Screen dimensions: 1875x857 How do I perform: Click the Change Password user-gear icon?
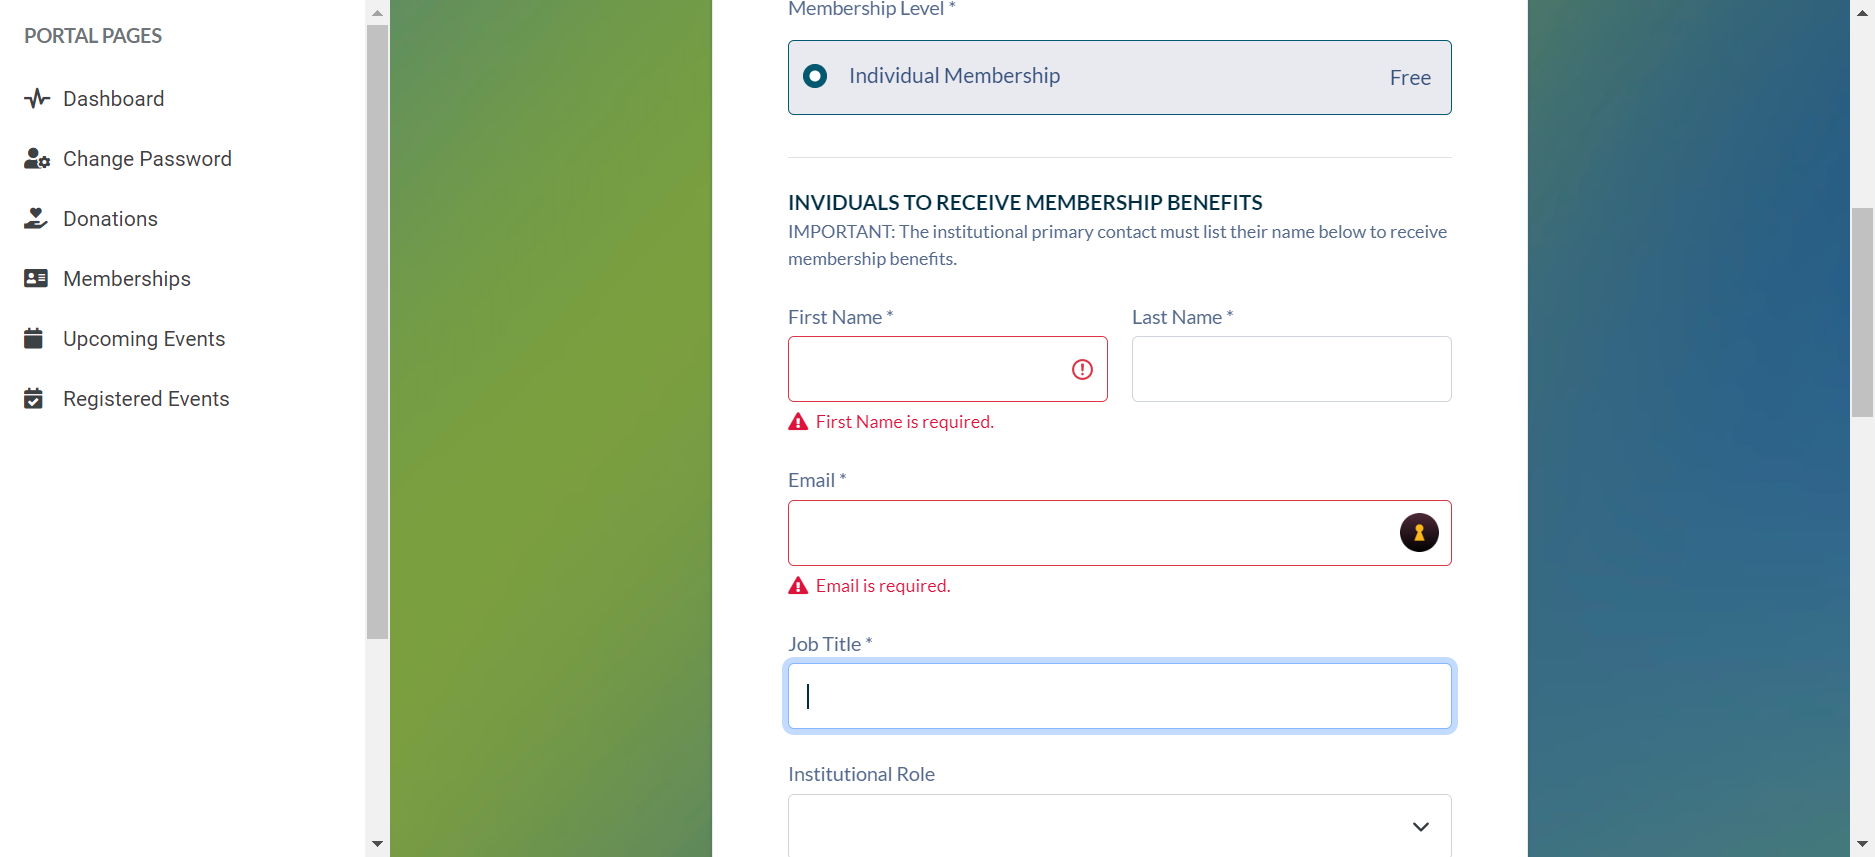tap(37, 159)
